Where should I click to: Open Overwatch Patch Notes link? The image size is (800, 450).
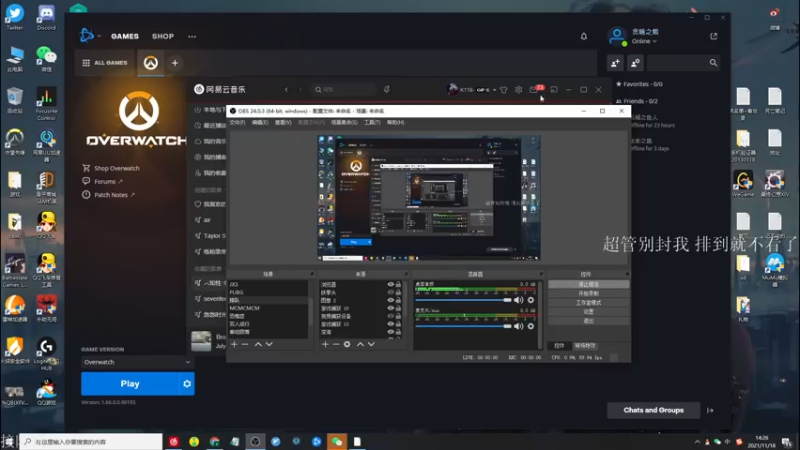pos(109,195)
